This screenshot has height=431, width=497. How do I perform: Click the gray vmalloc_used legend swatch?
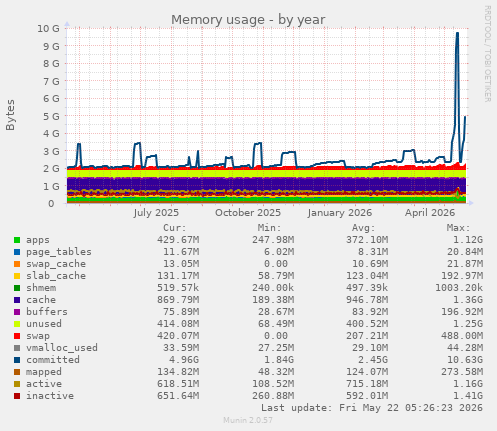(17, 348)
